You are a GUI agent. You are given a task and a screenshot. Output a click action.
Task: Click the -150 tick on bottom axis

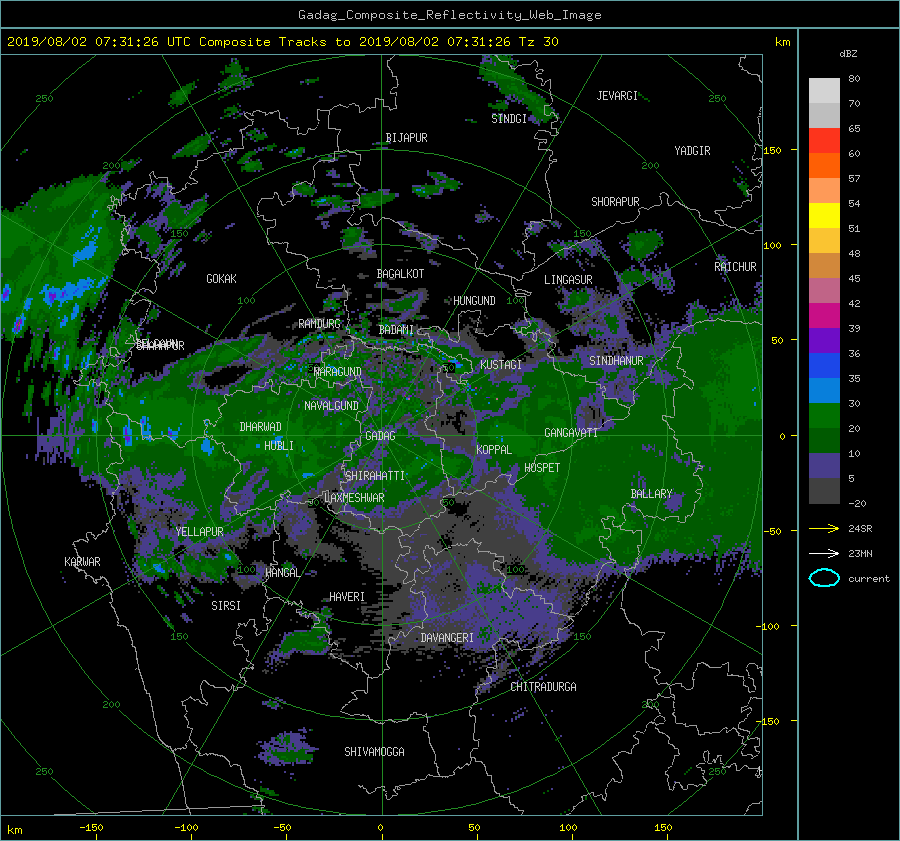91,828
